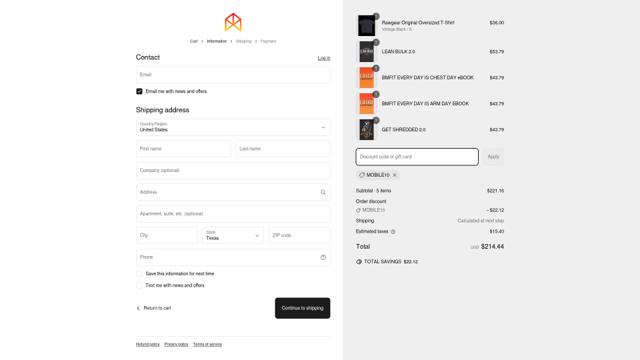Click the TOTAL SAVINGS tag icon
The image size is (640, 360).
click(359, 262)
